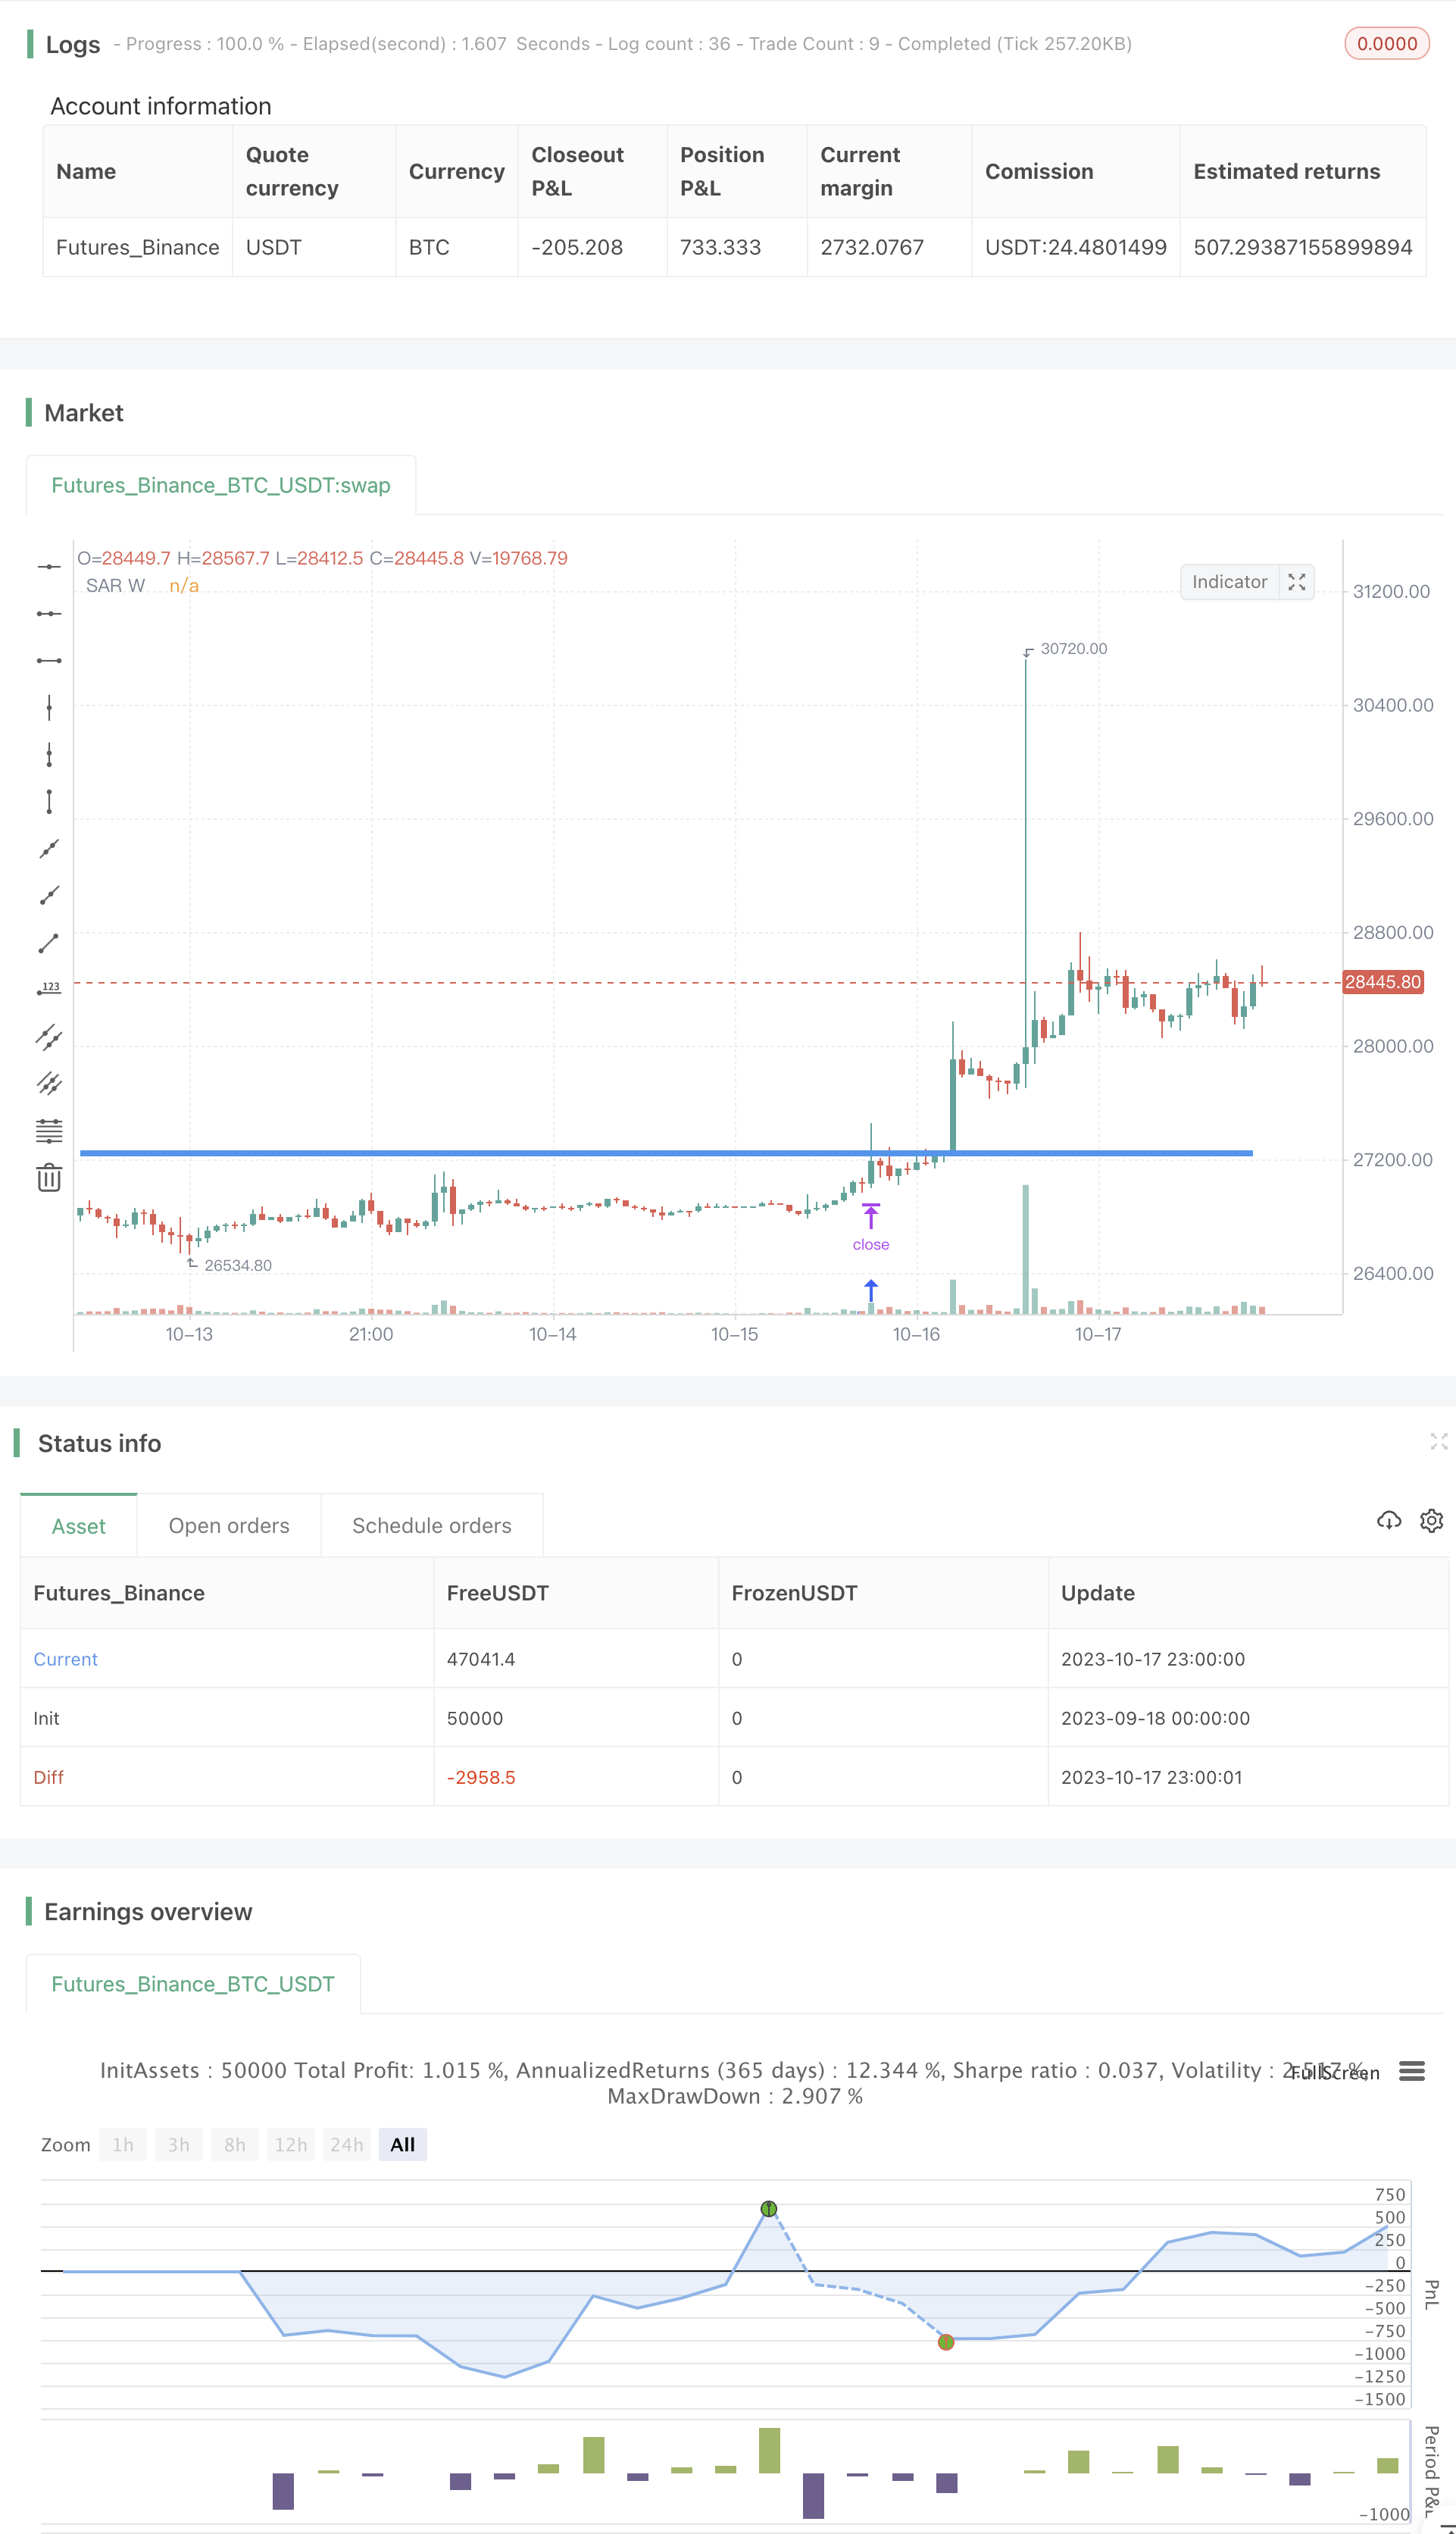This screenshot has height=2534, width=1456.
Task: Select the horizontal straight line drawing tool
Action: pyautogui.click(x=49, y=567)
